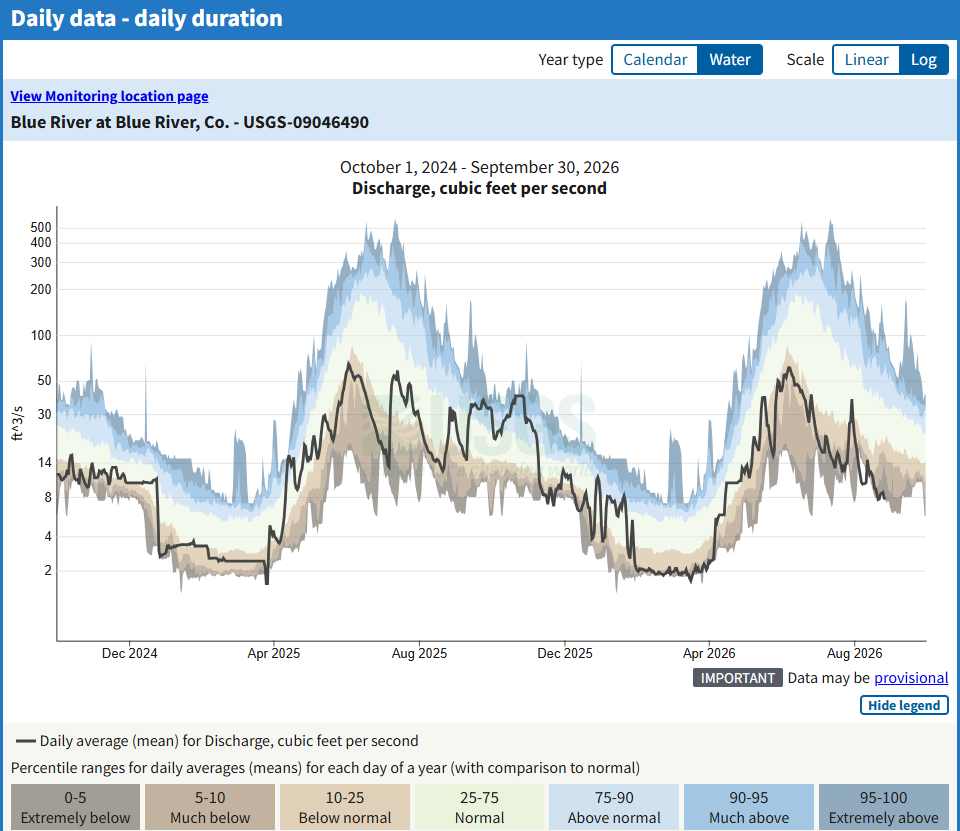This screenshot has height=831, width=960.
Task: Click the Aug 2025 axis label
Action: [419, 653]
